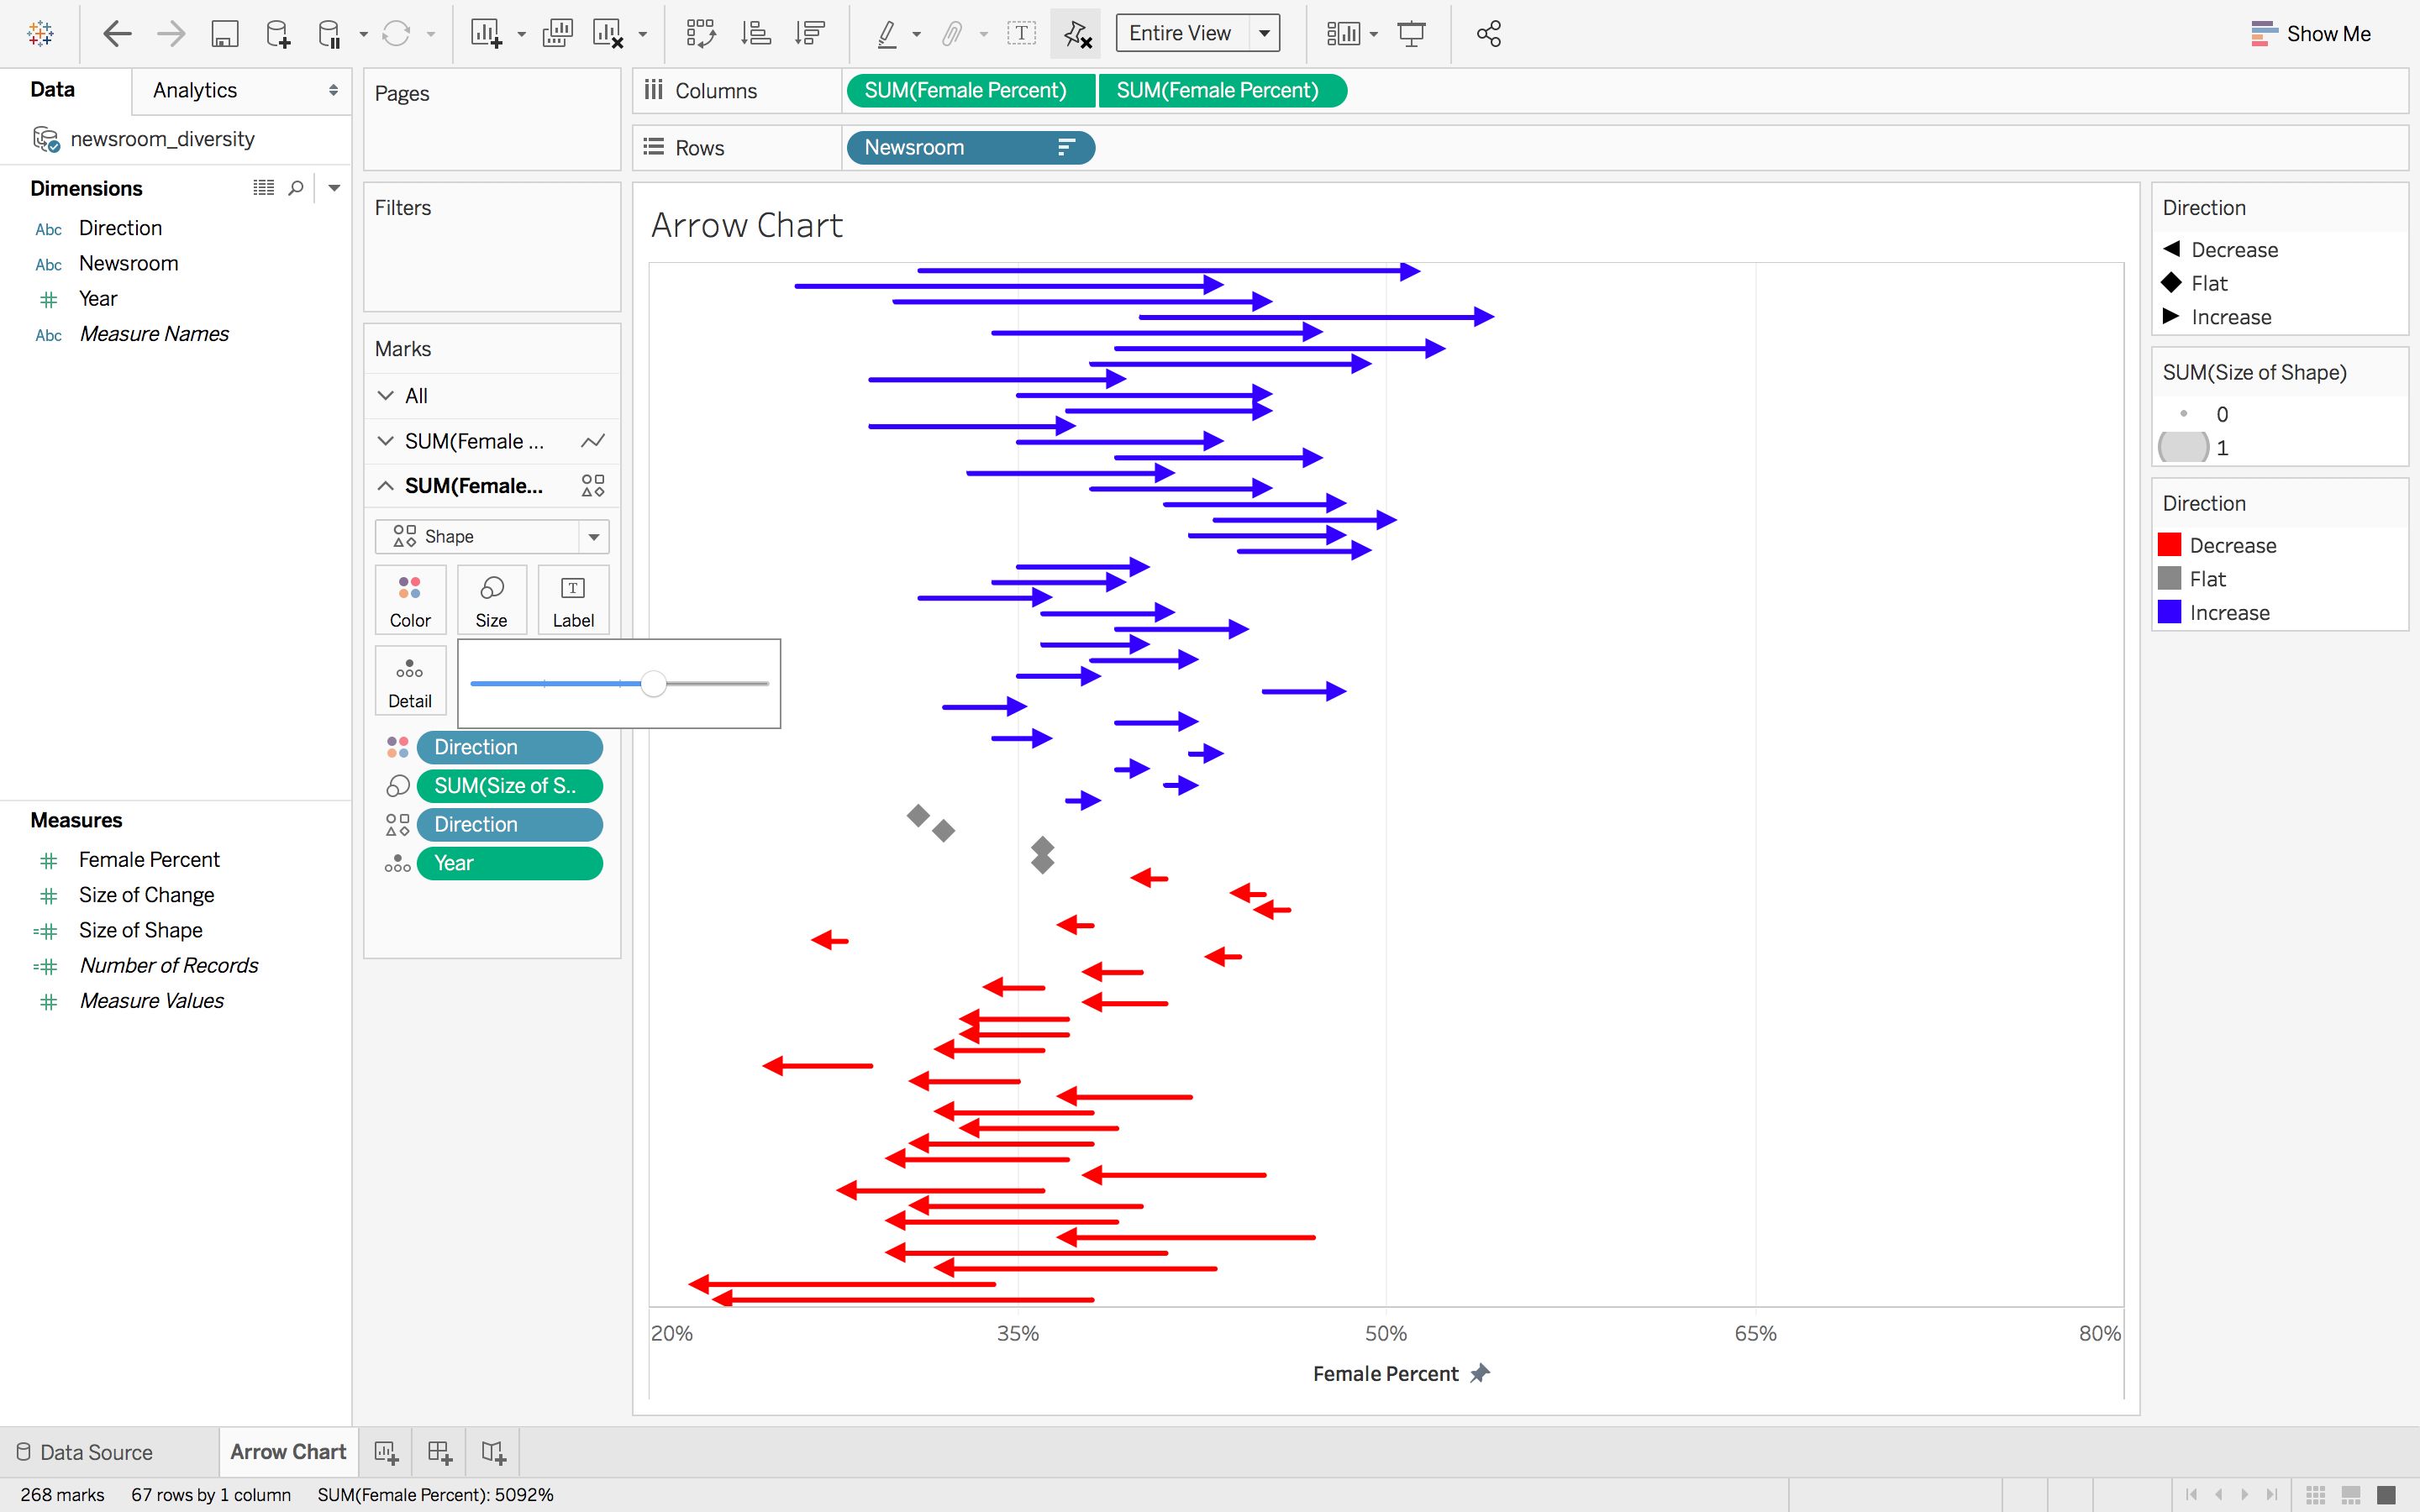Create a new dashboard
The width and height of the screenshot is (2420, 1512).
440,1451
